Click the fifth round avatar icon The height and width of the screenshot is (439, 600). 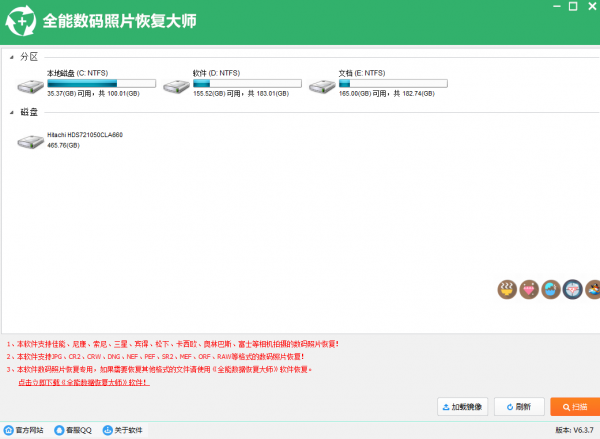[592, 289]
